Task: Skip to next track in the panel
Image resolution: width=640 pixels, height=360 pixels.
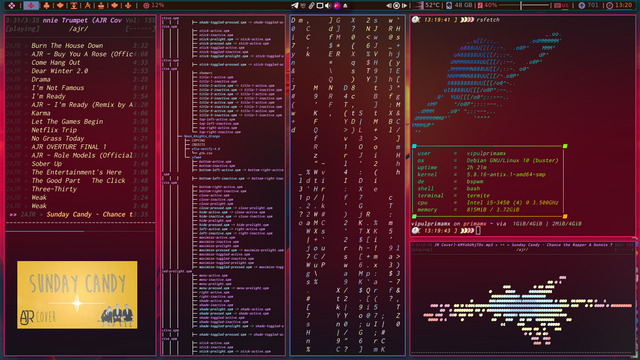Action: click(x=404, y=5)
